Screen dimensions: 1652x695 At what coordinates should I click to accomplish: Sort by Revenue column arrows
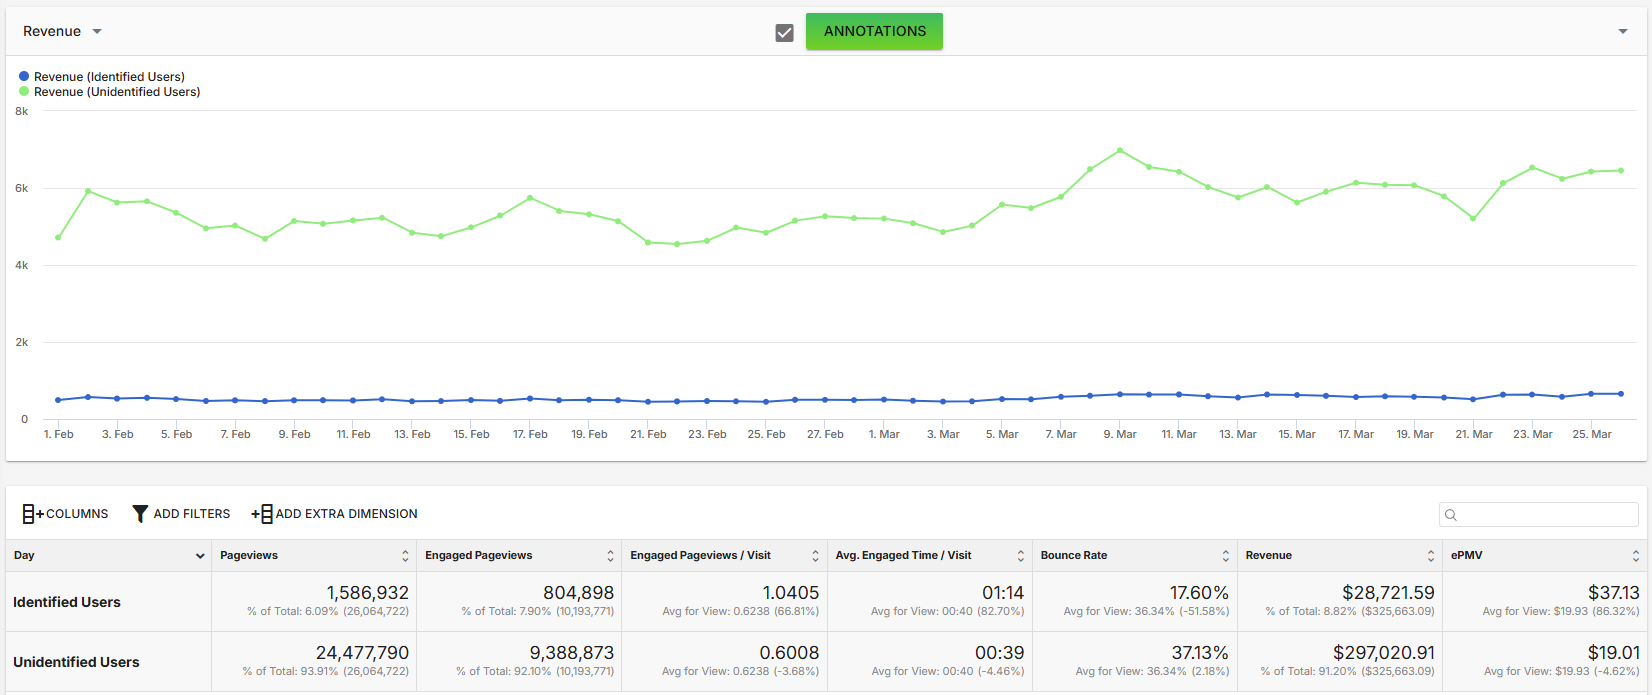click(1431, 556)
